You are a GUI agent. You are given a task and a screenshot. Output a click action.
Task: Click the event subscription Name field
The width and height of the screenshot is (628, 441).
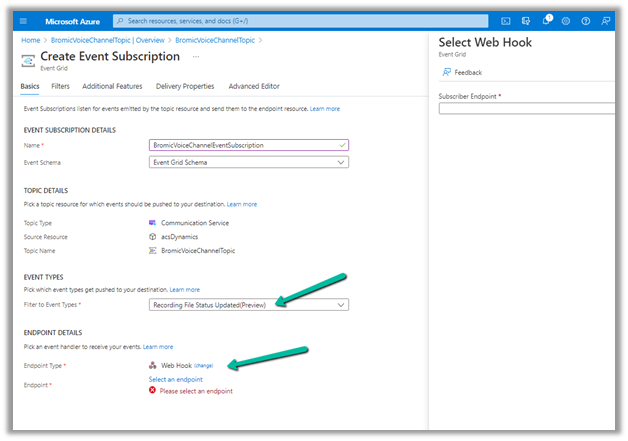pos(248,145)
